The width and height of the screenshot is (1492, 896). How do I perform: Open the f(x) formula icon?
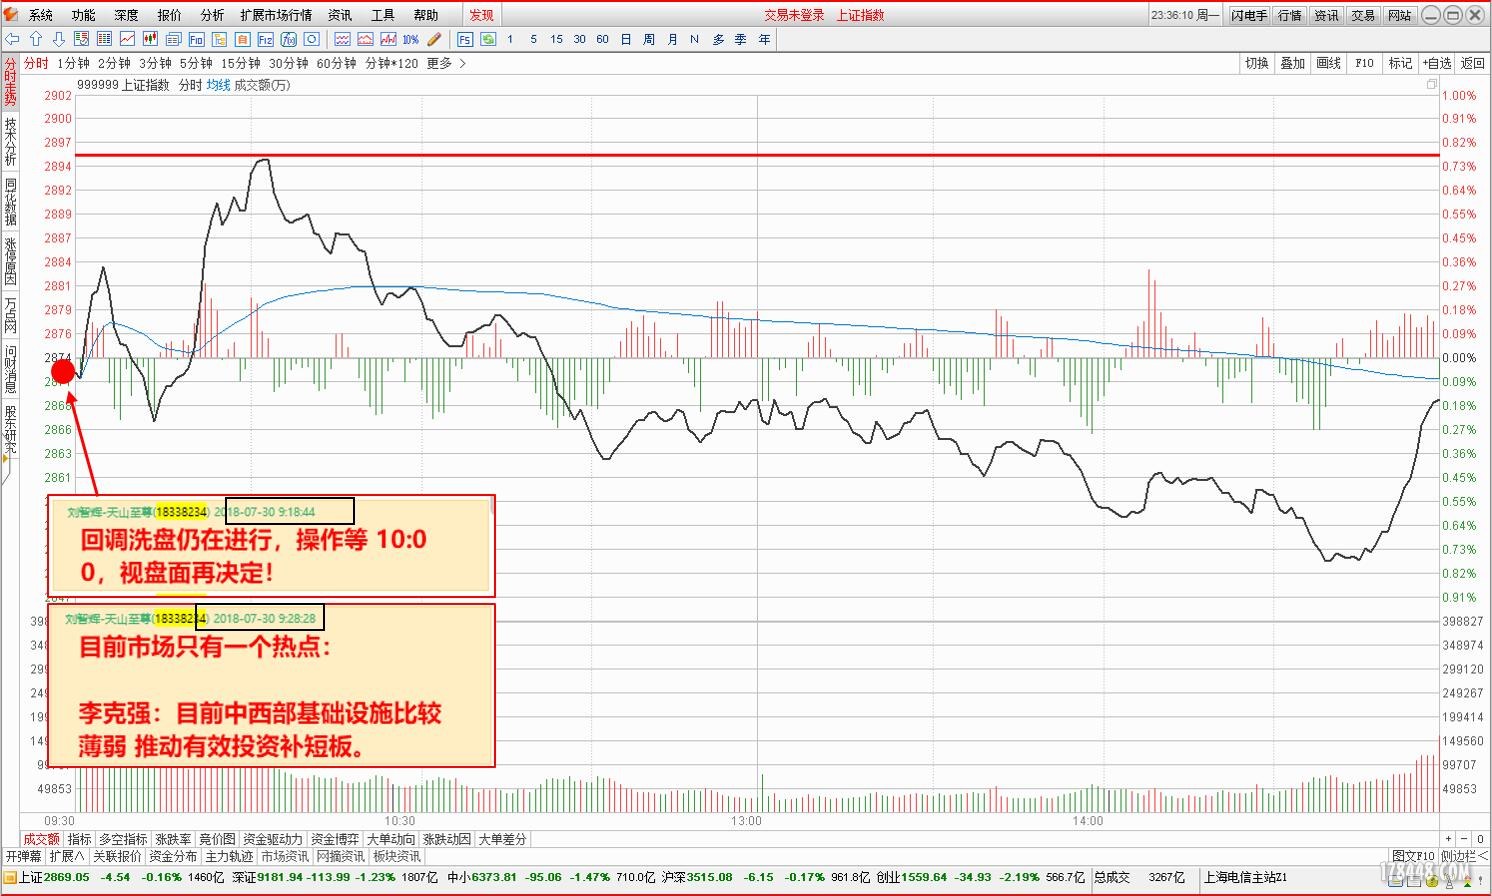pos(288,39)
